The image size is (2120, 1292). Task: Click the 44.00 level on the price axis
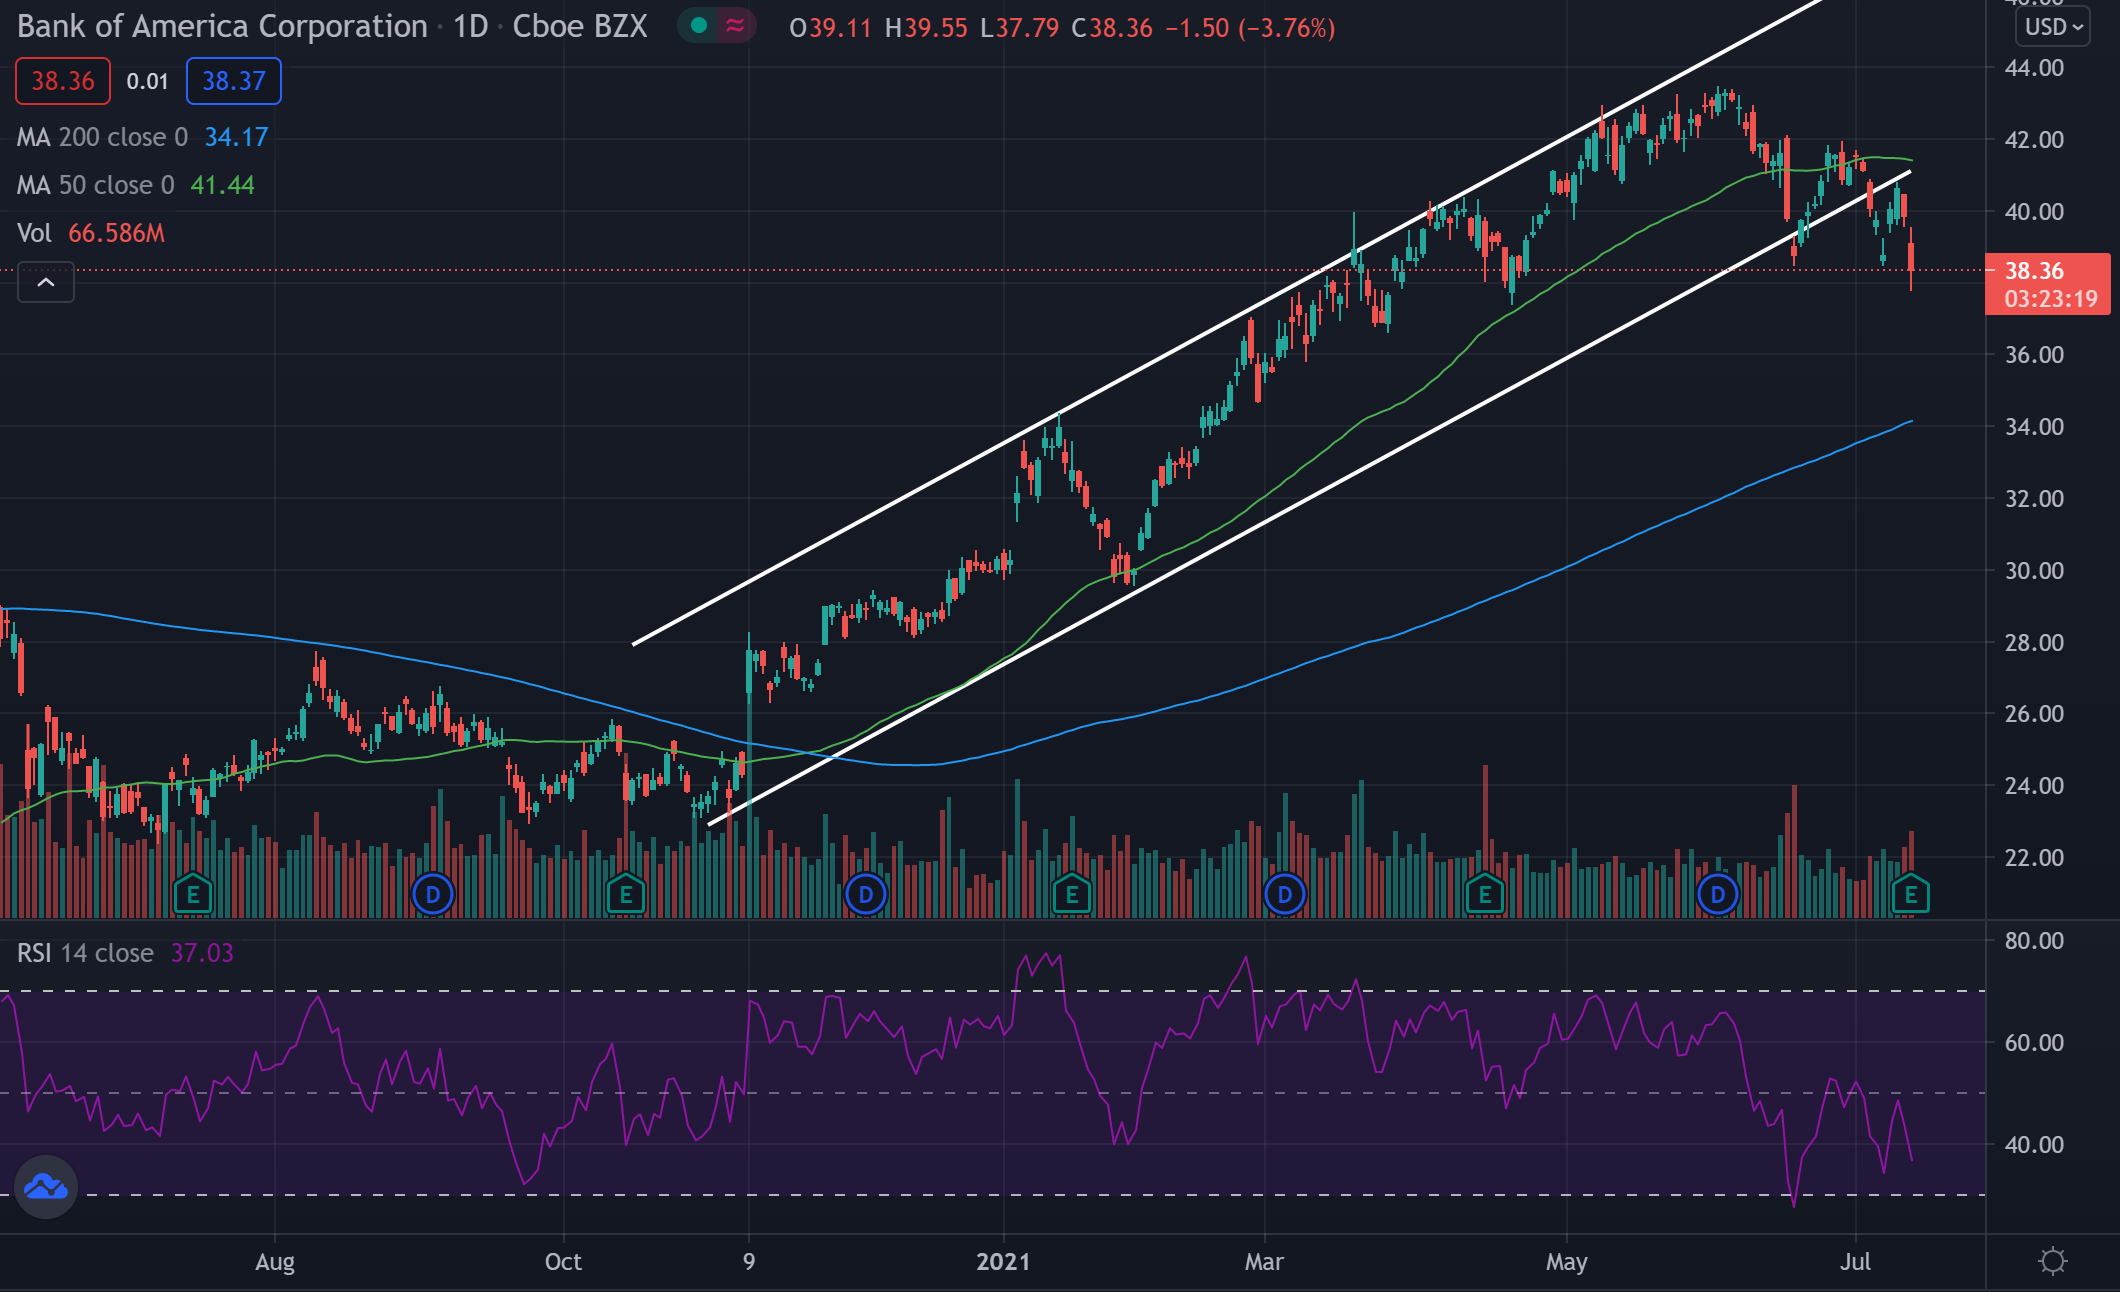(2034, 68)
